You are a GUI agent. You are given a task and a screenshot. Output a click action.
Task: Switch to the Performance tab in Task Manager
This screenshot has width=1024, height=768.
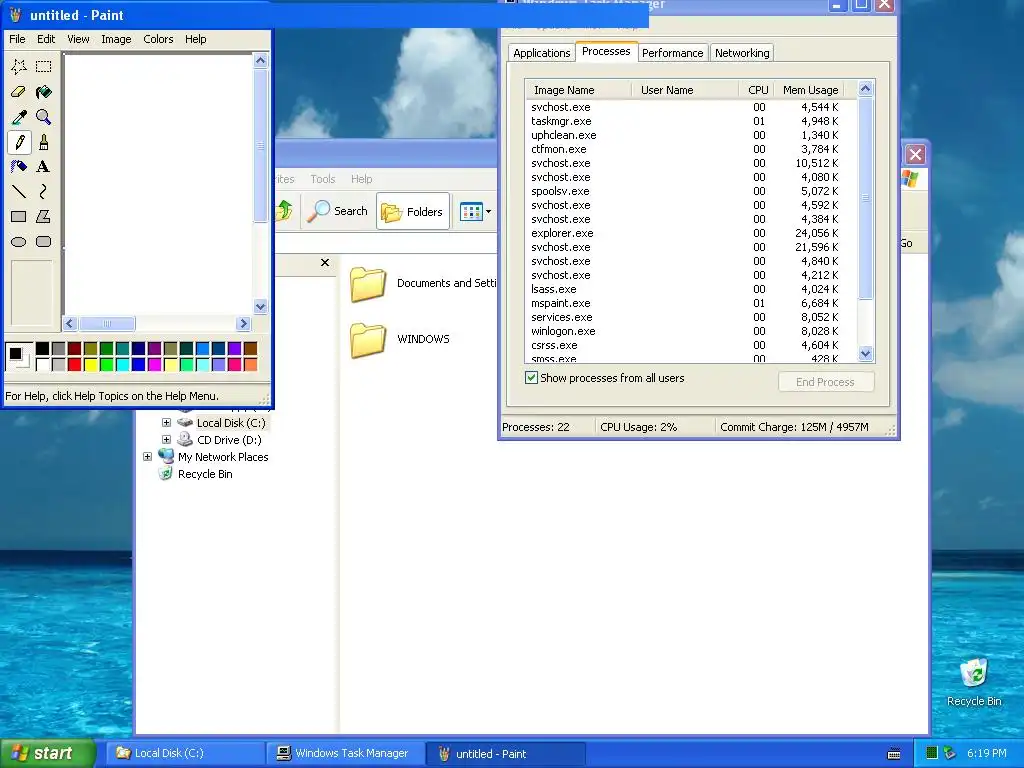coord(672,53)
